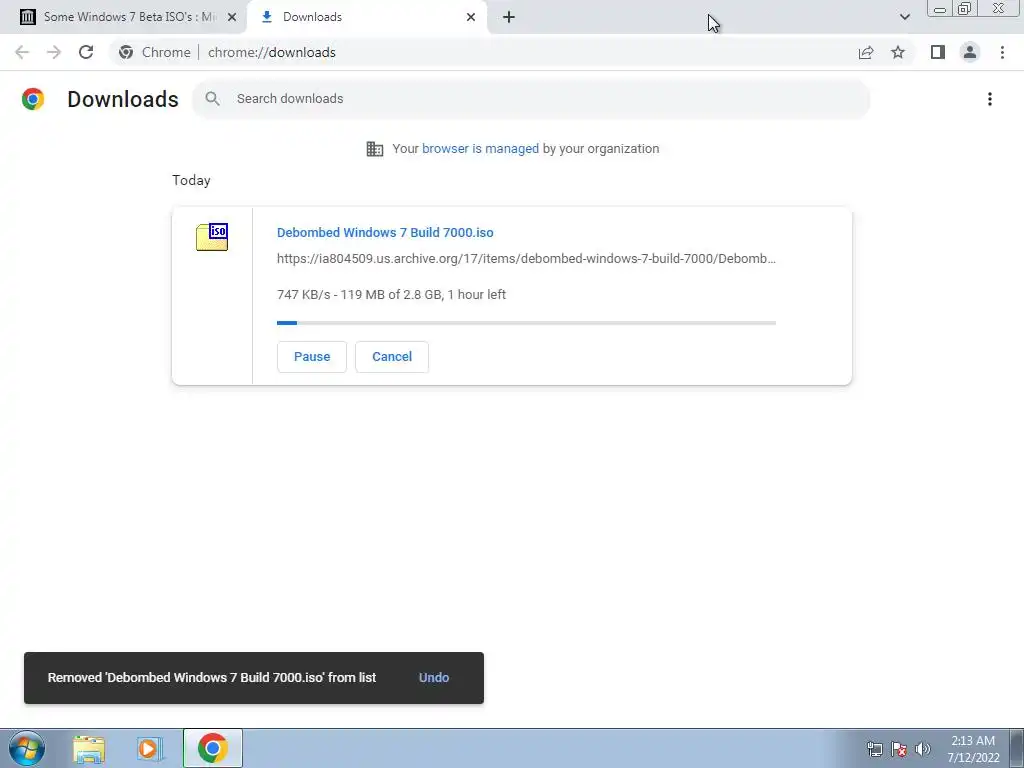Click the Chrome taskbar button
The height and width of the screenshot is (768, 1024).
coord(213,748)
